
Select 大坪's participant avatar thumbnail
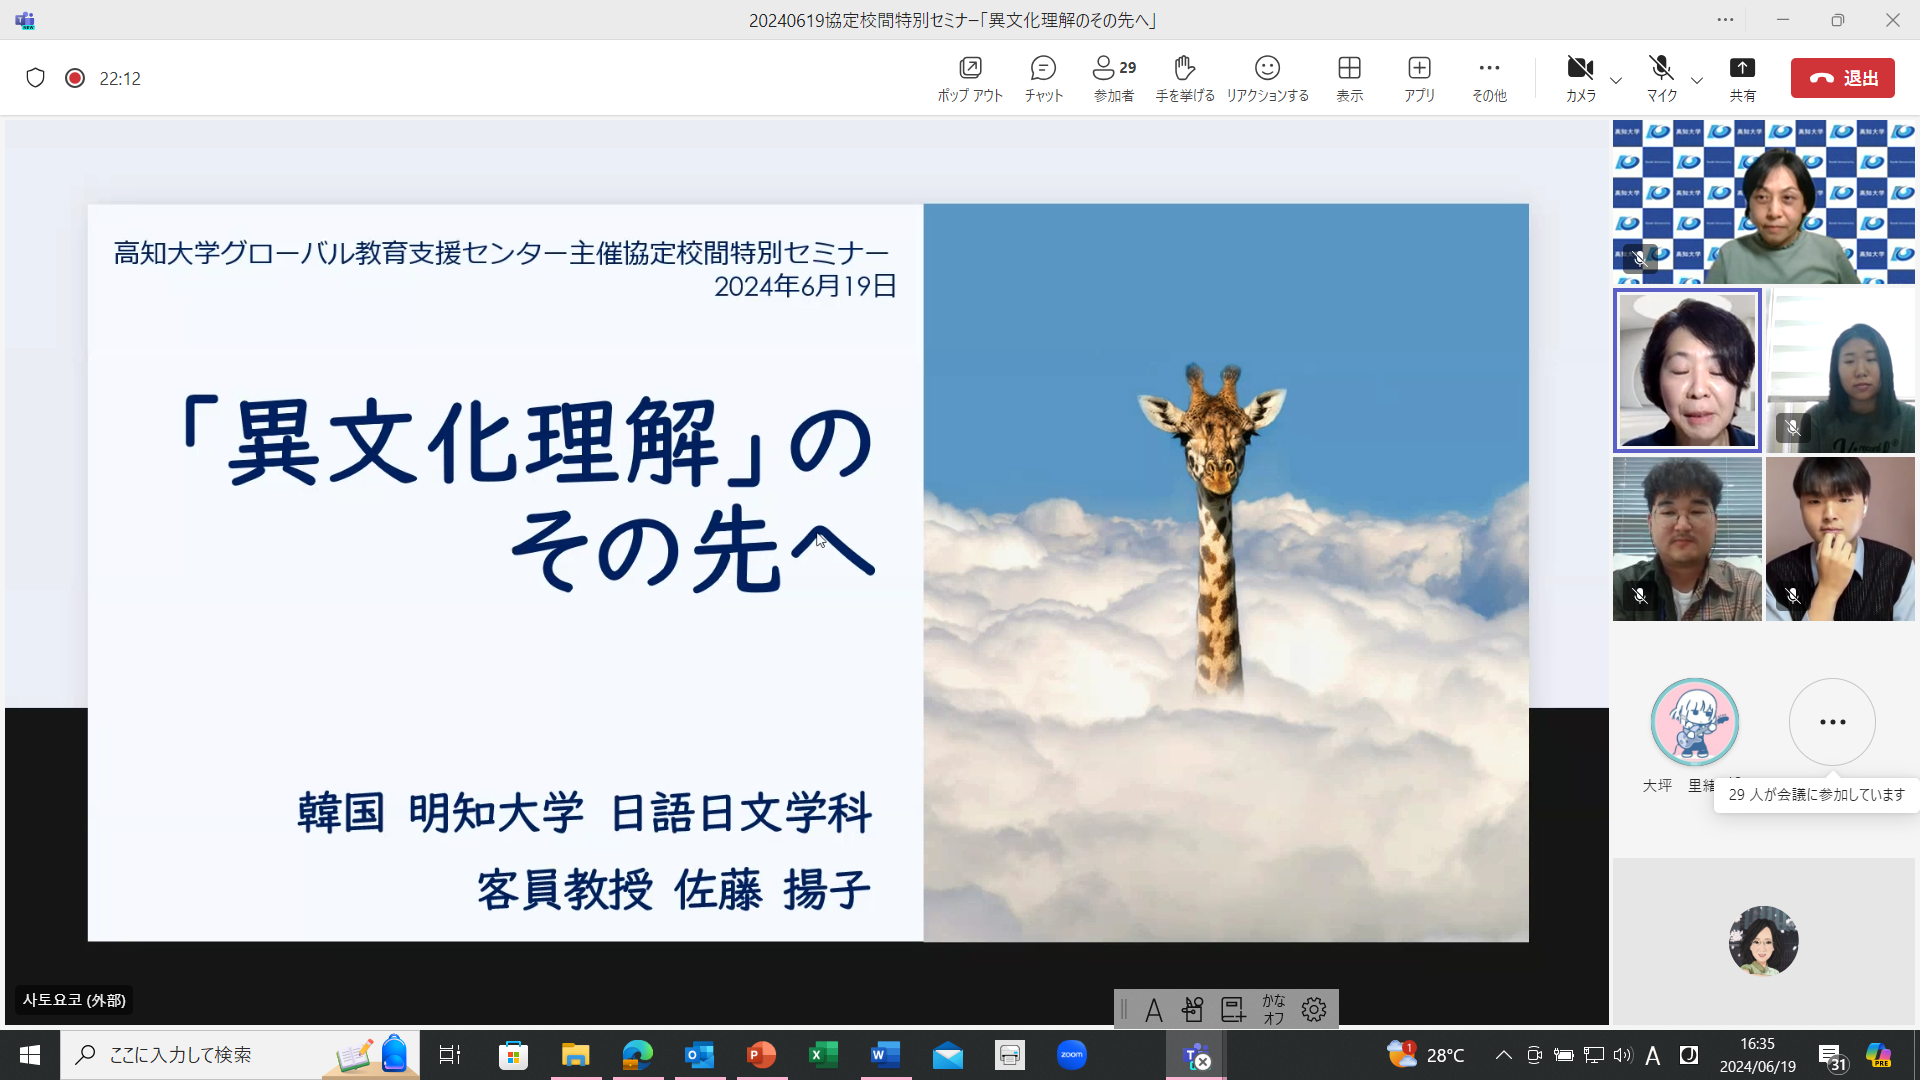[x=1694, y=722]
